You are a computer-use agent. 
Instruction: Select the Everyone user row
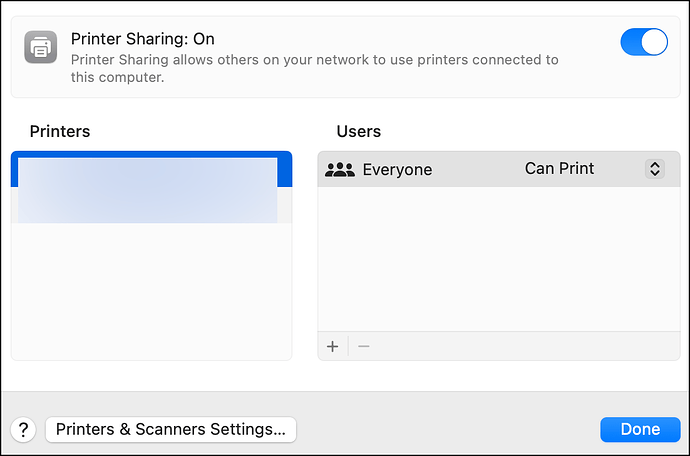[499, 169]
